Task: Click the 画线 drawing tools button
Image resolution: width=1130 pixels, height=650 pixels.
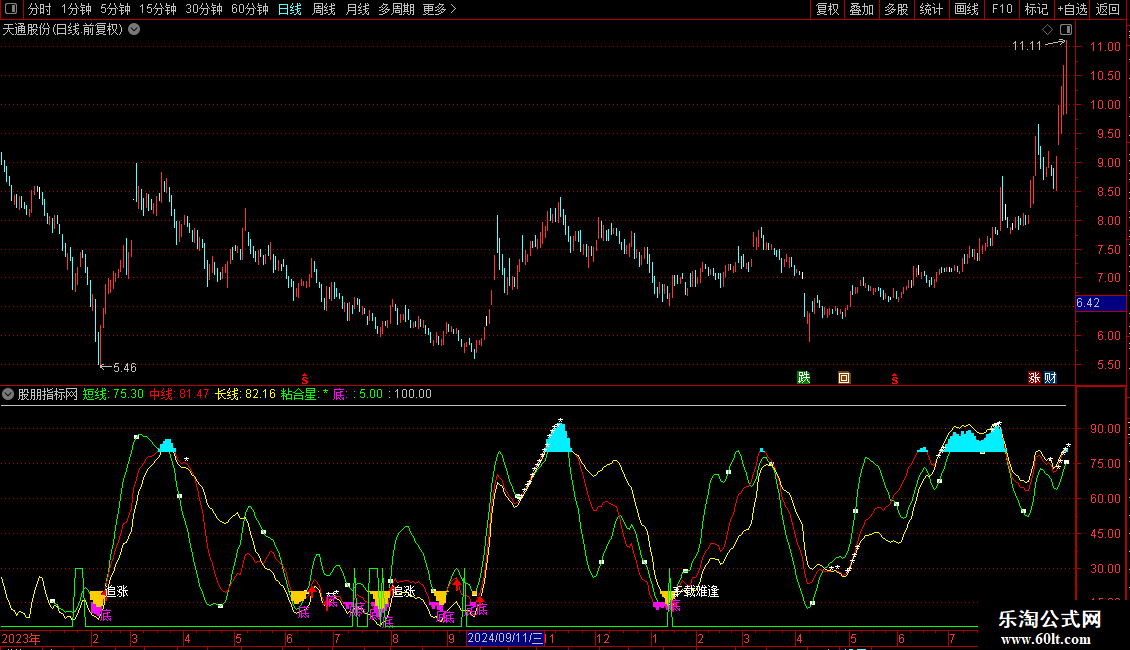Action: coord(966,10)
